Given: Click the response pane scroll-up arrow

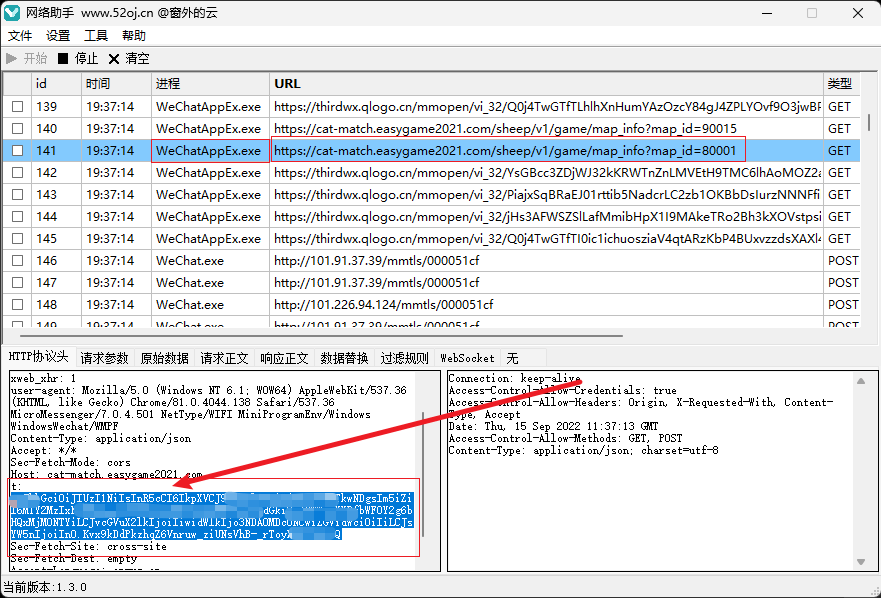Looking at the screenshot, I should [861, 381].
